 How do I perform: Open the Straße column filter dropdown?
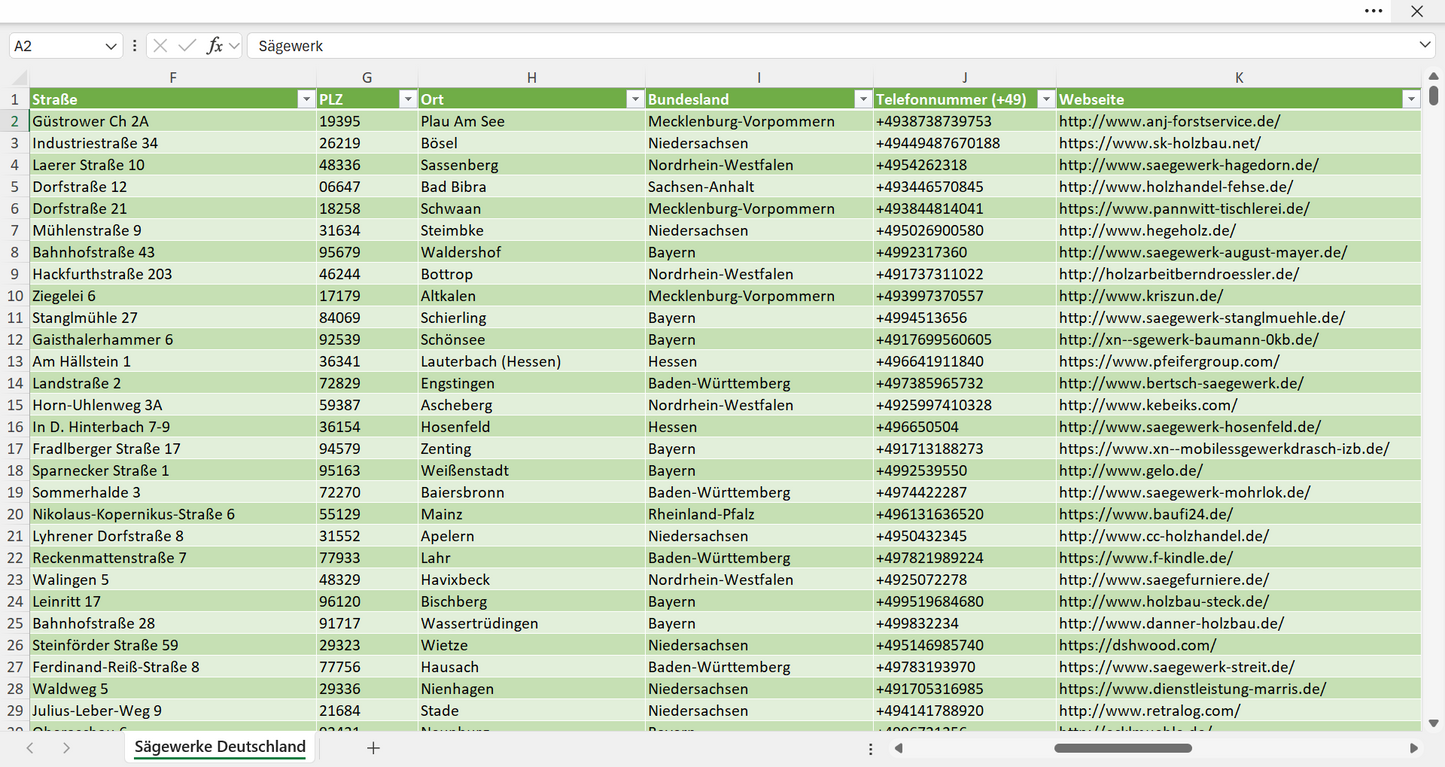click(x=306, y=99)
